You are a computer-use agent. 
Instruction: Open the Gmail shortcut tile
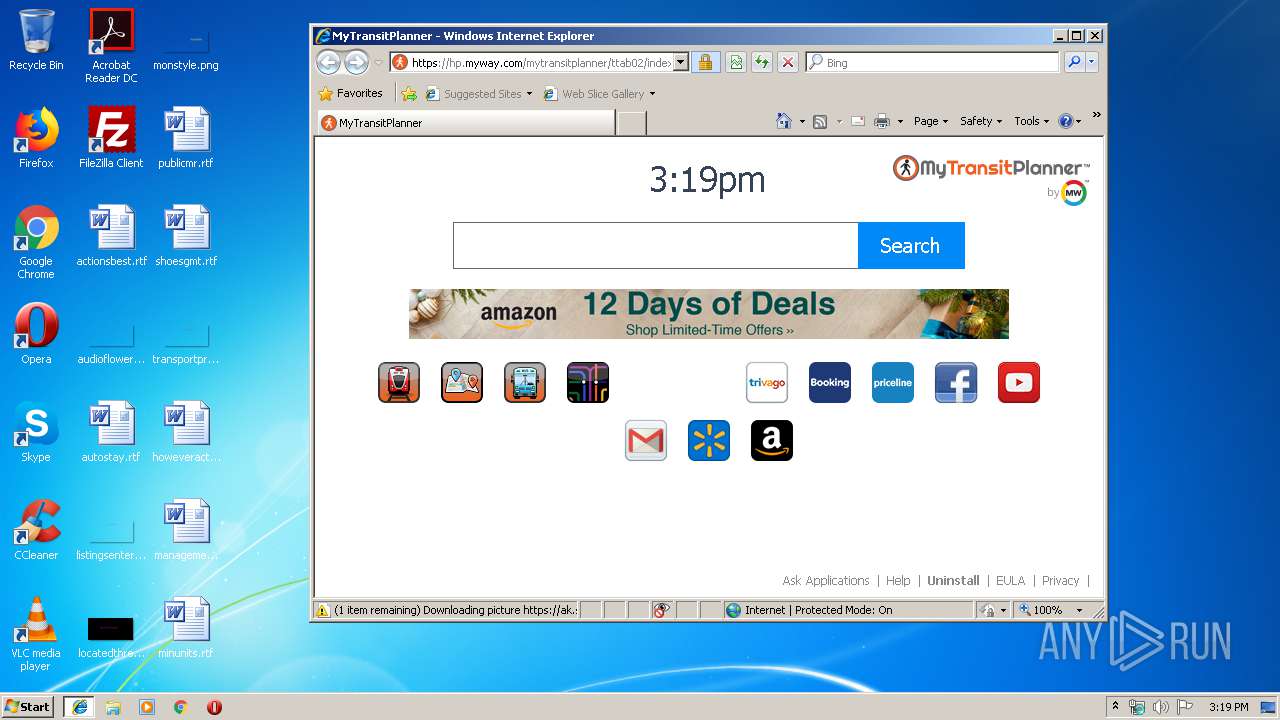click(x=646, y=440)
